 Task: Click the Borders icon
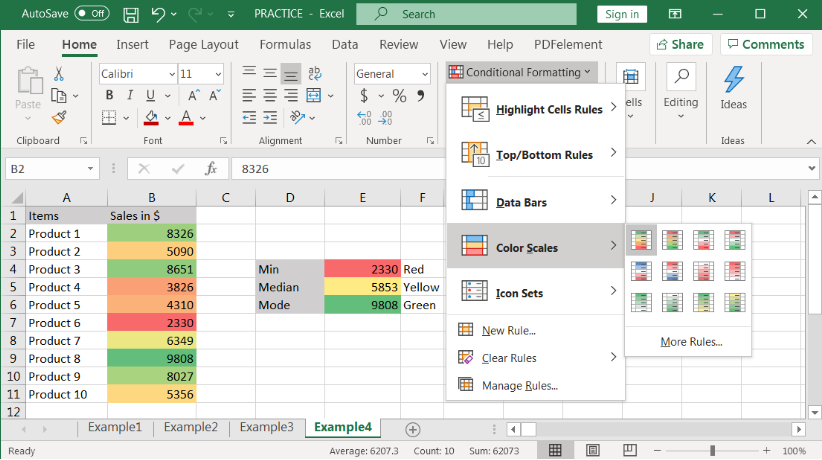coord(109,117)
